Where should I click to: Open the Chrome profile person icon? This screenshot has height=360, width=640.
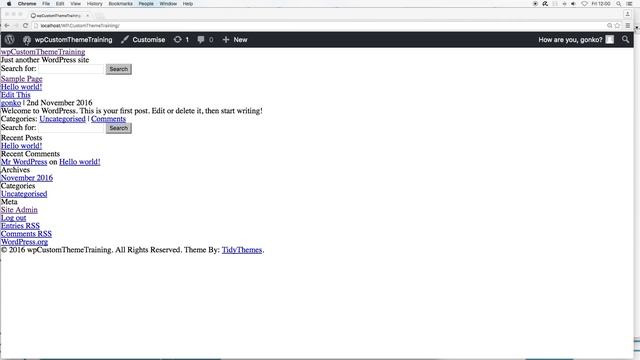point(627,14)
